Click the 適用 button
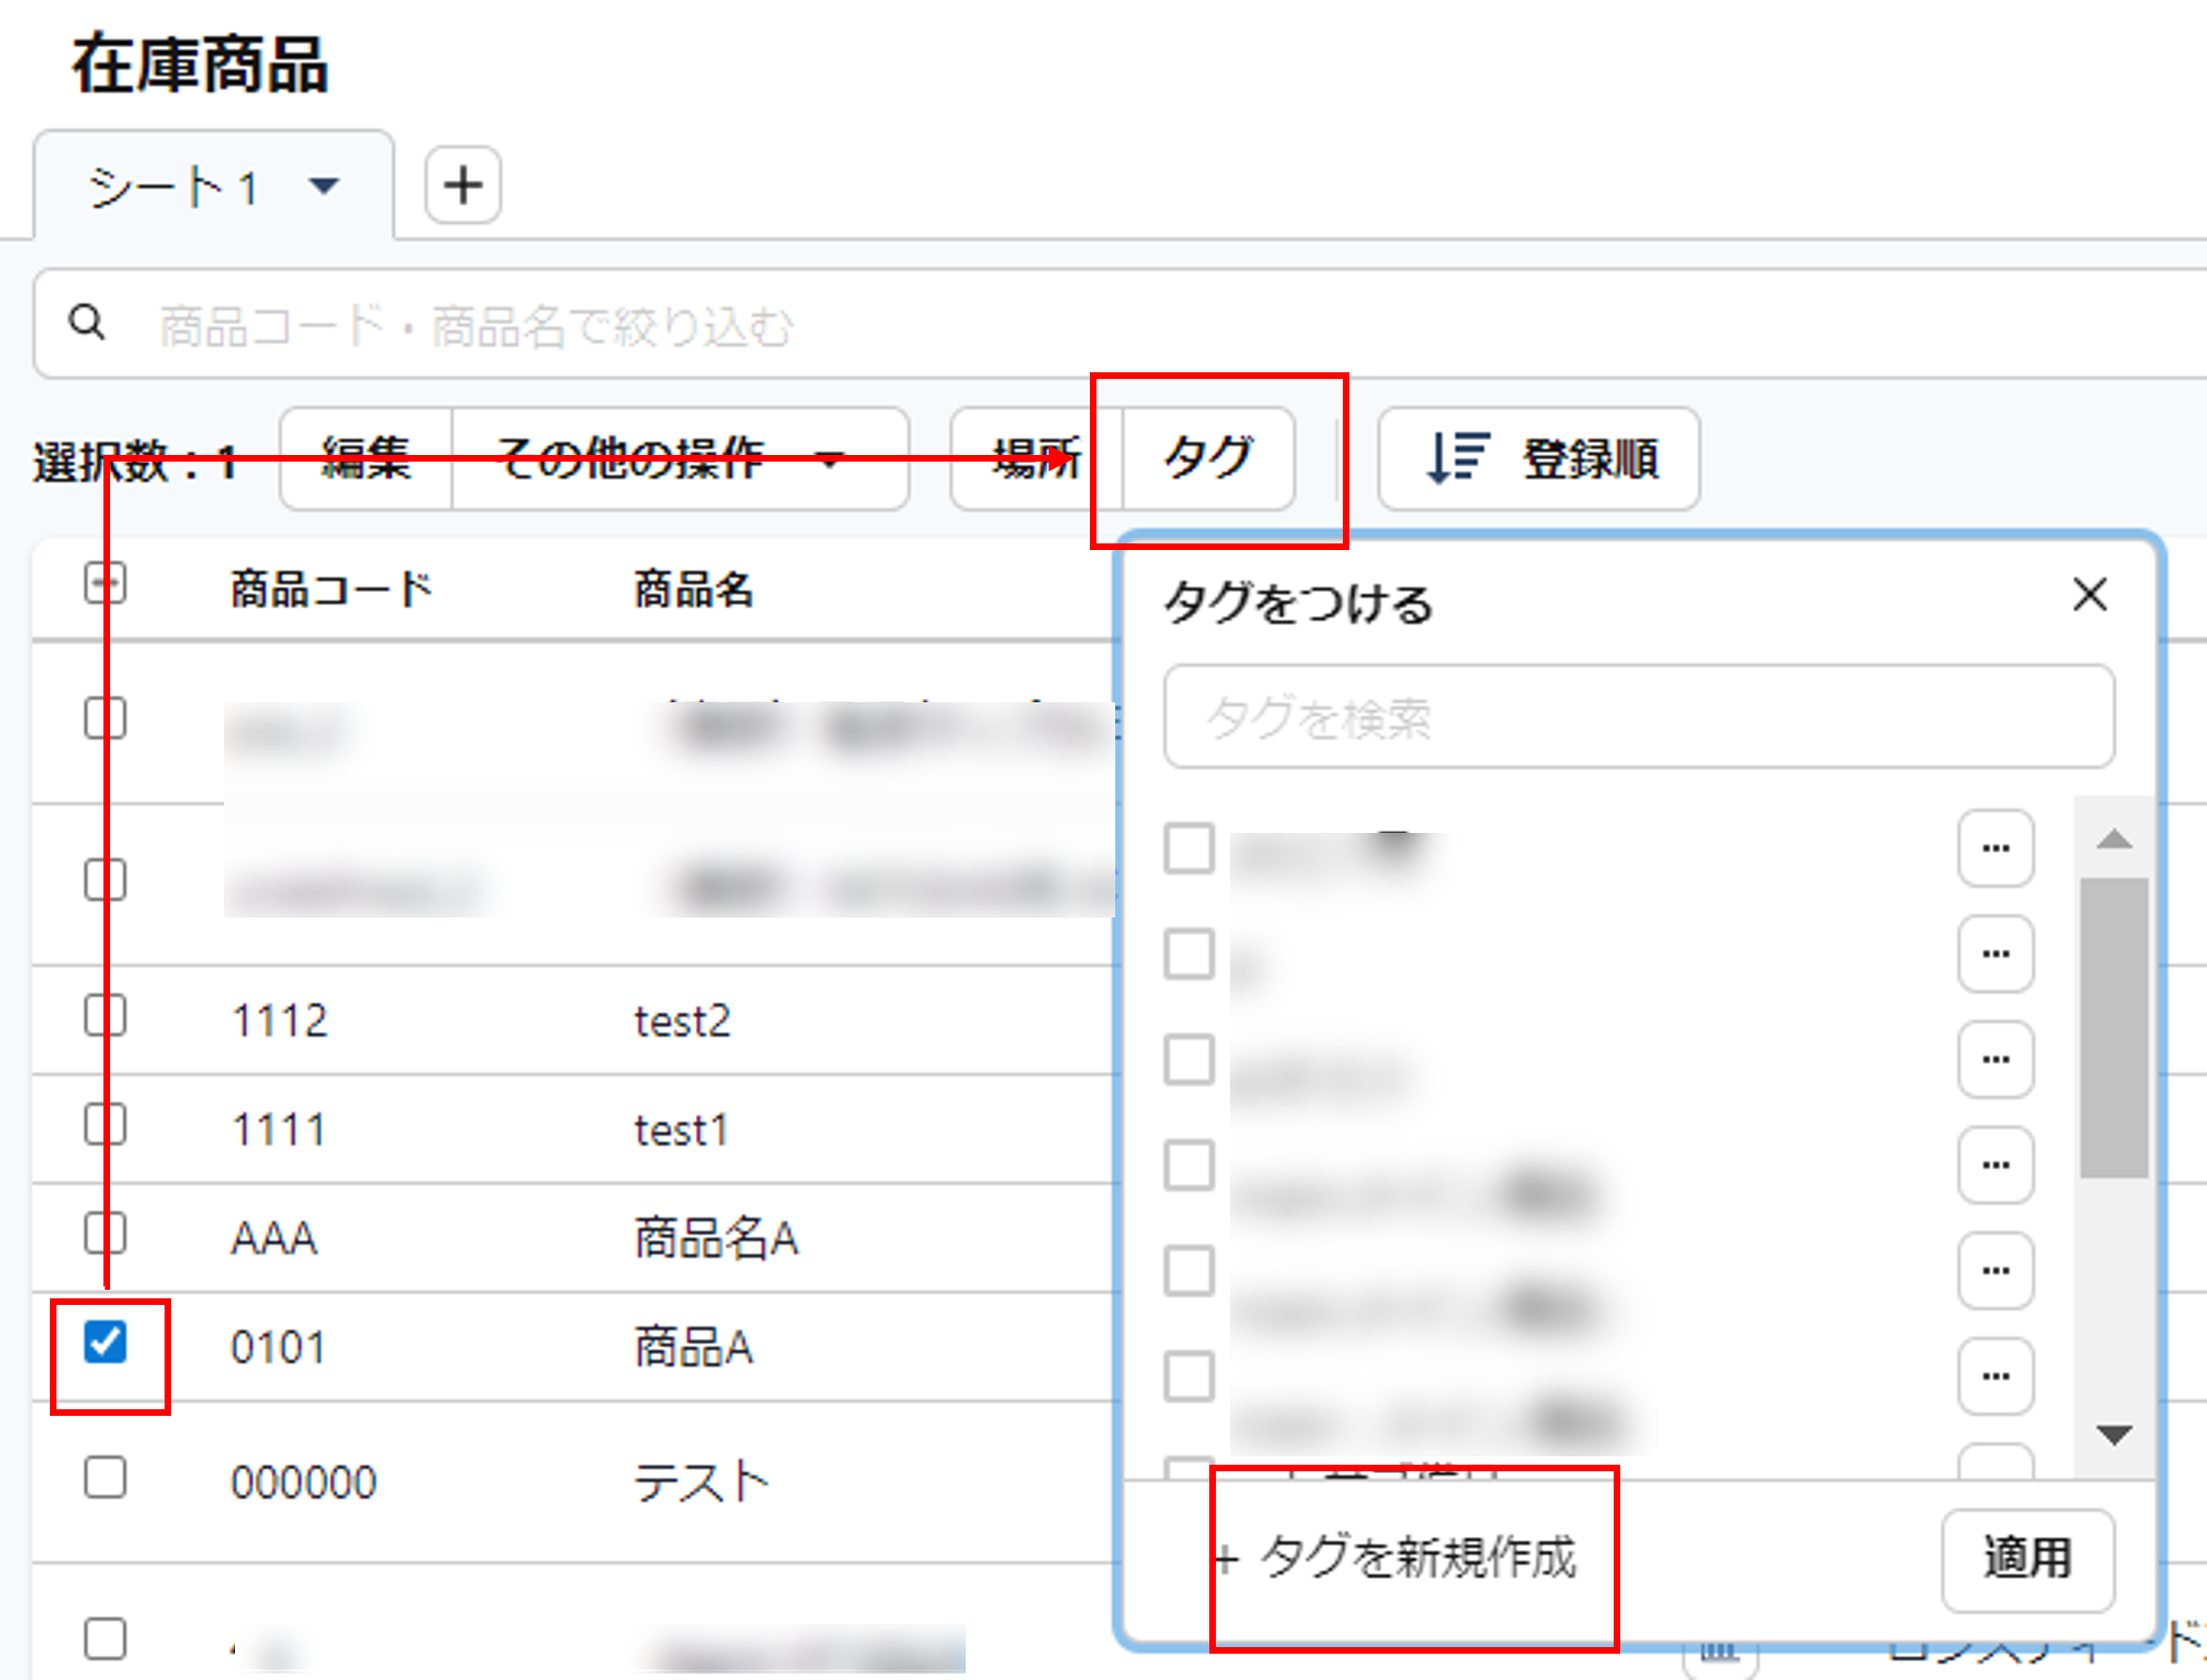This screenshot has height=1680, width=2207. [2027, 1559]
